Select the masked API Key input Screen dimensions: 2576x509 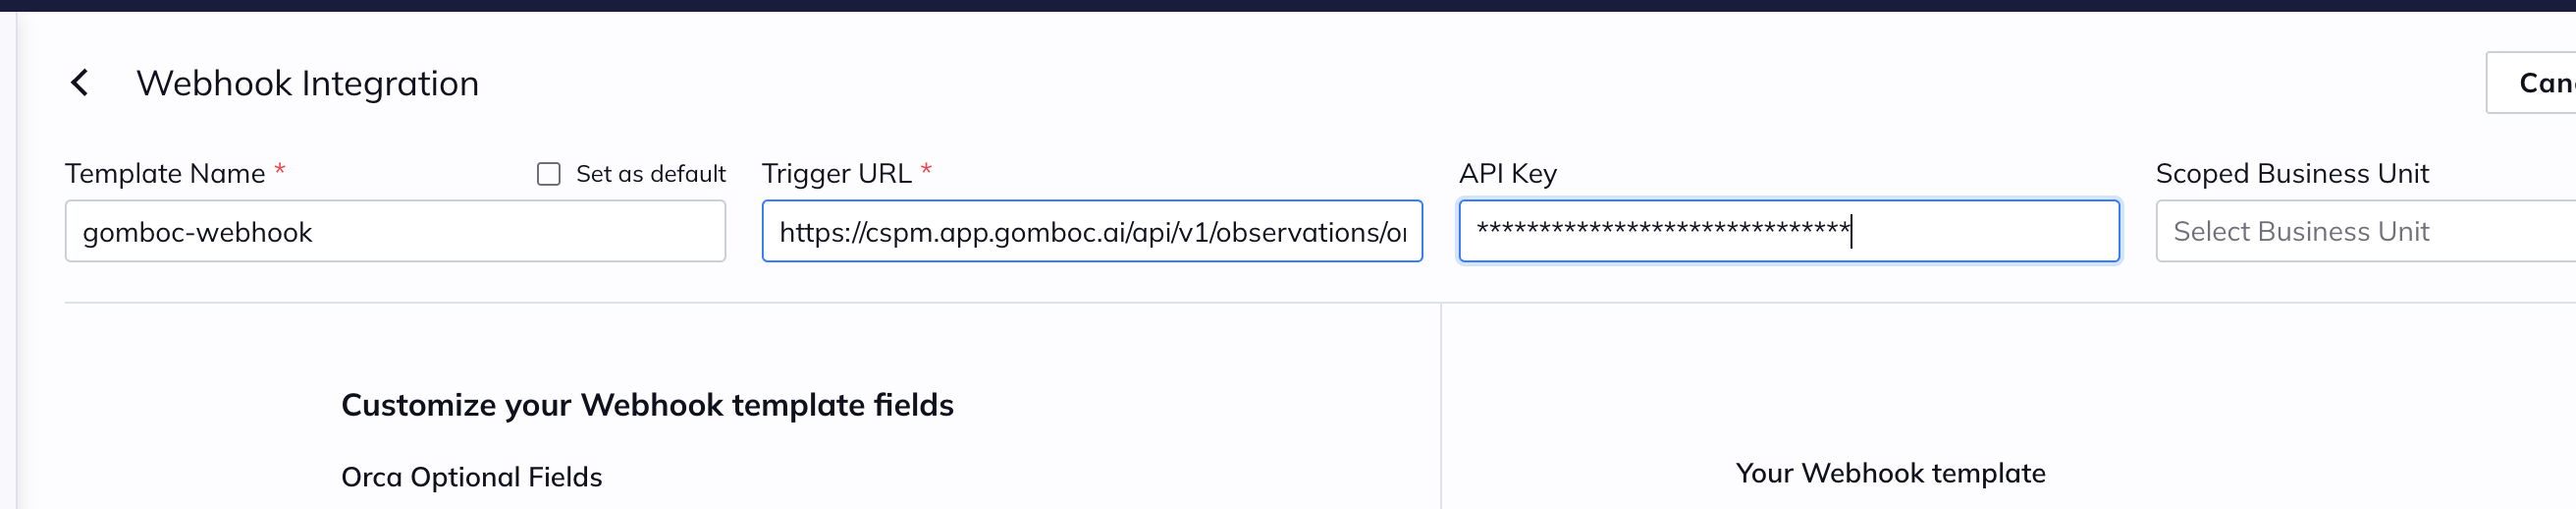[x=1789, y=231]
